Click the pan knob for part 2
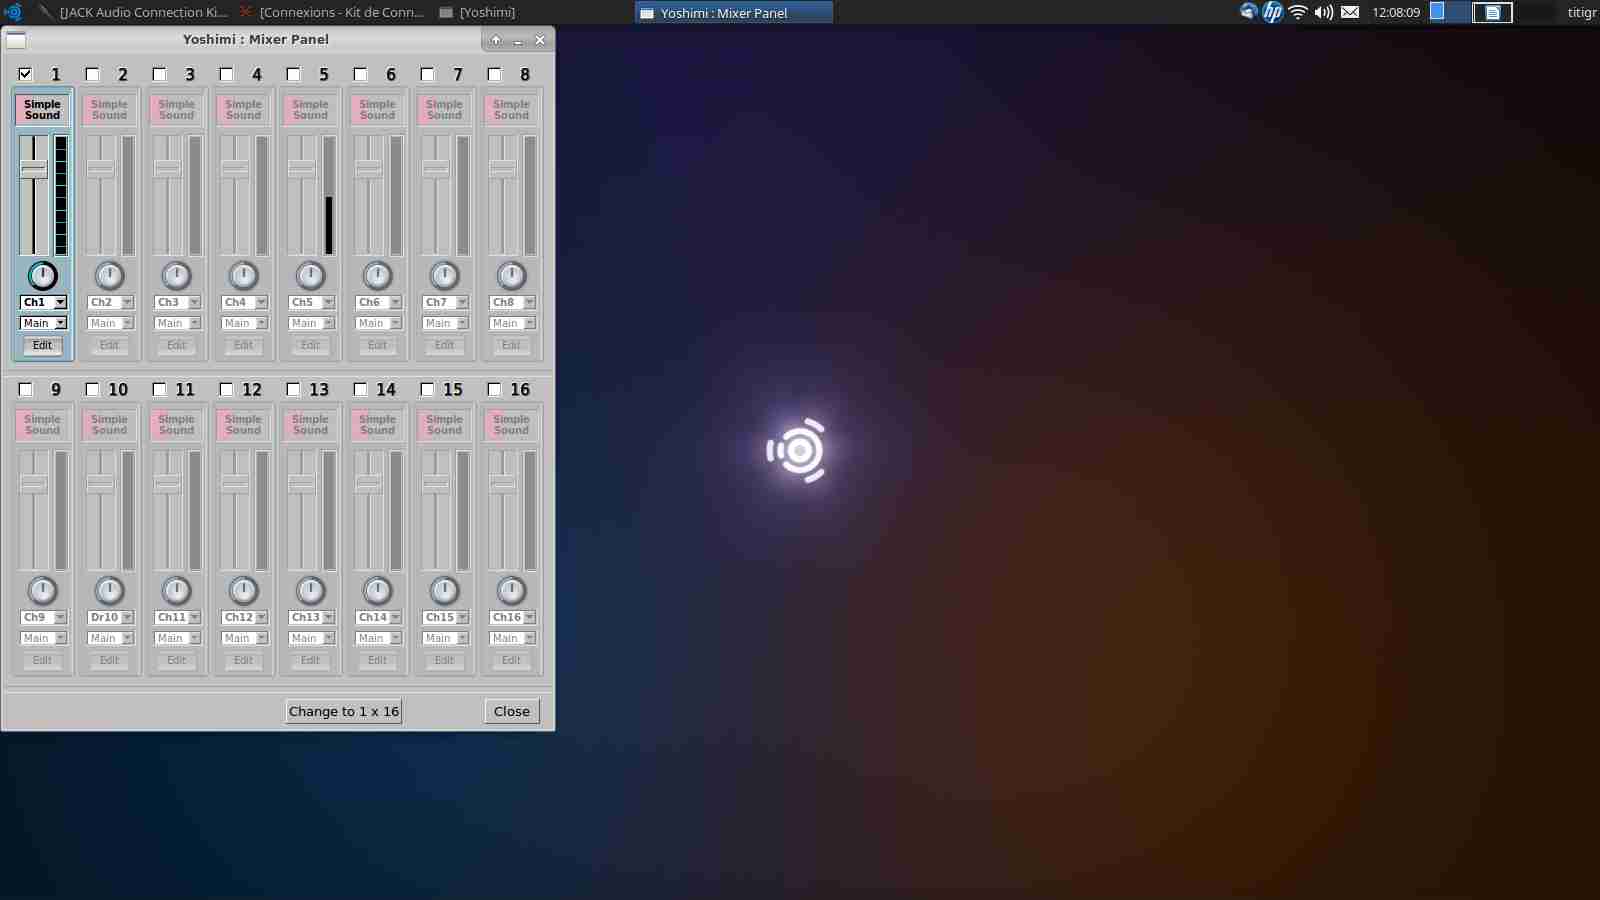The image size is (1600, 900). (109, 276)
